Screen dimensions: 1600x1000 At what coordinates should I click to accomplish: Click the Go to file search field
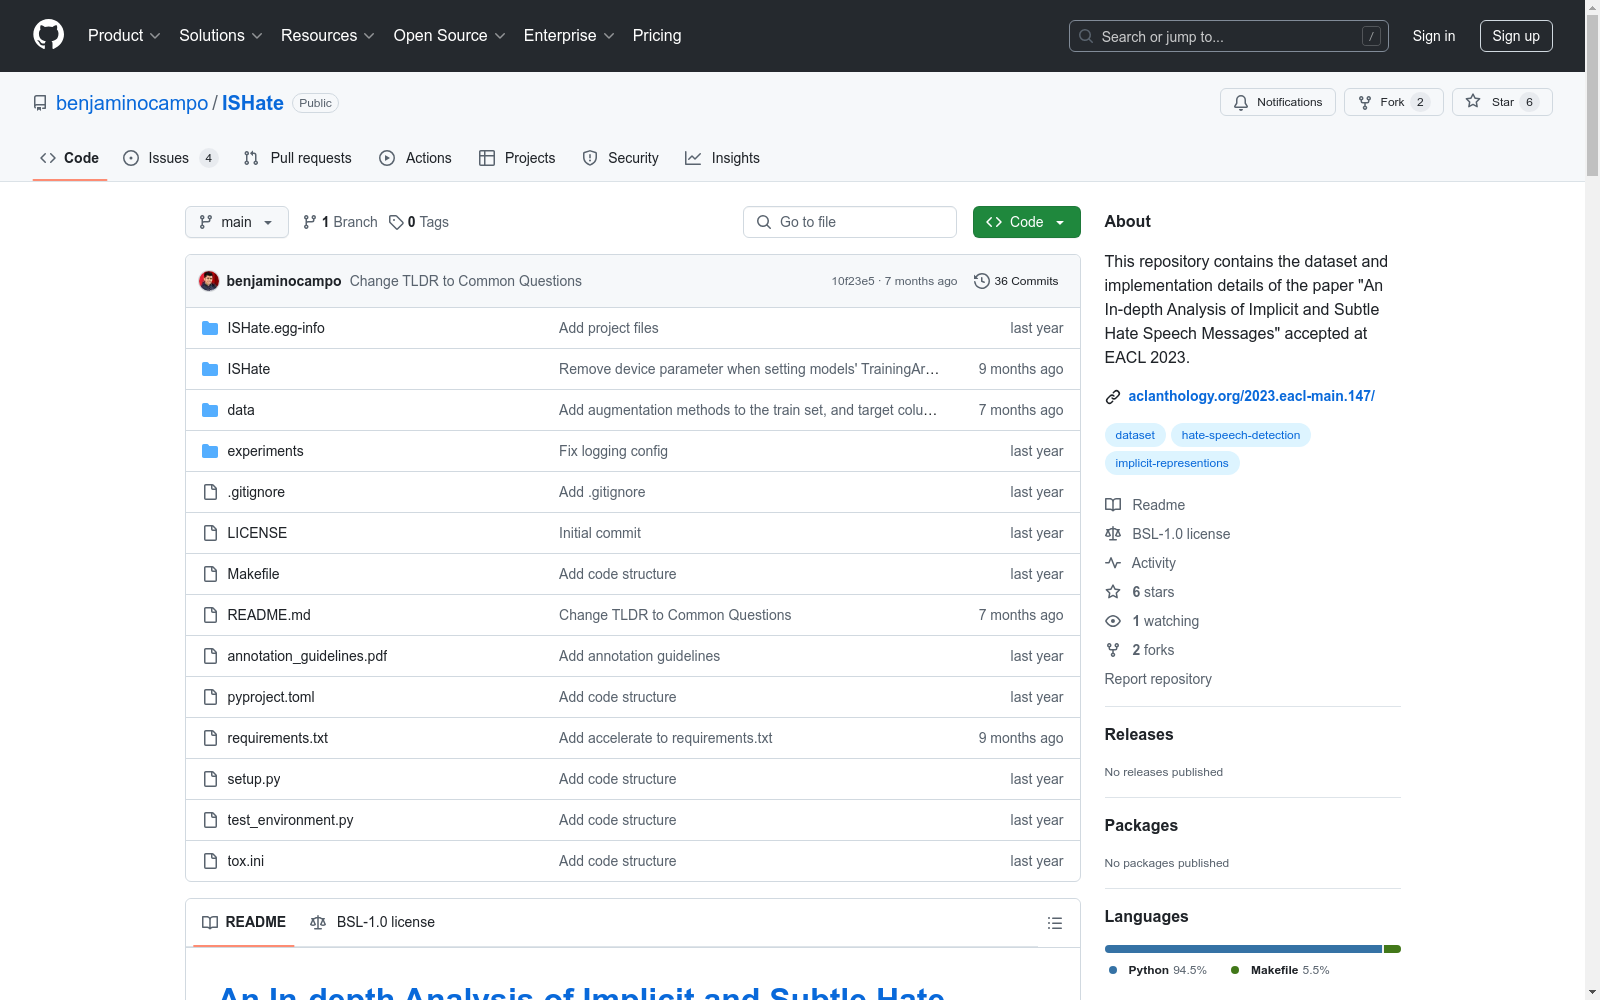pyautogui.click(x=850, y=222)
